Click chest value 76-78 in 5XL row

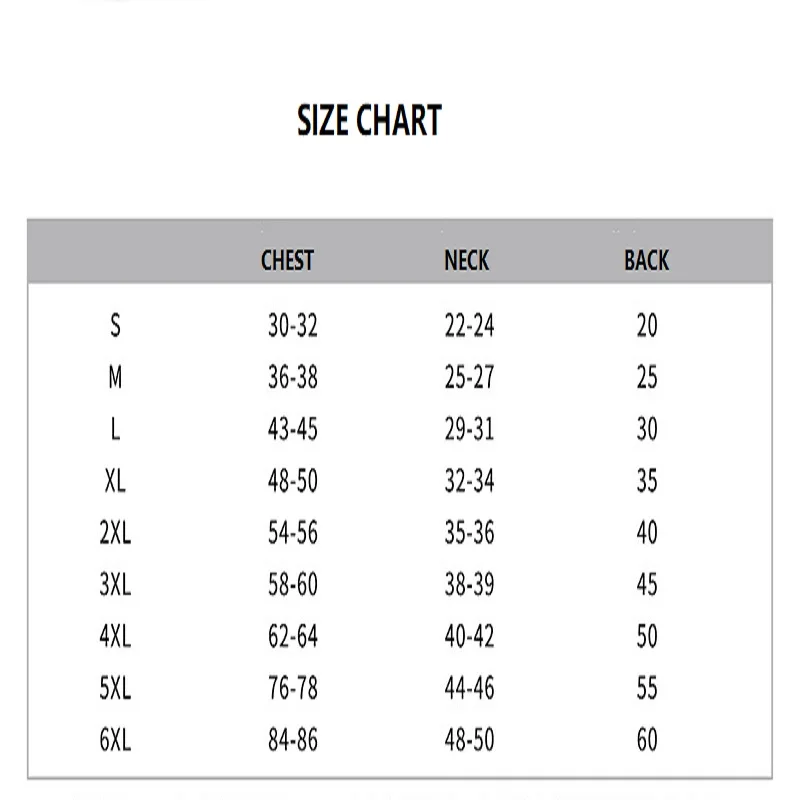coord(292,689)
